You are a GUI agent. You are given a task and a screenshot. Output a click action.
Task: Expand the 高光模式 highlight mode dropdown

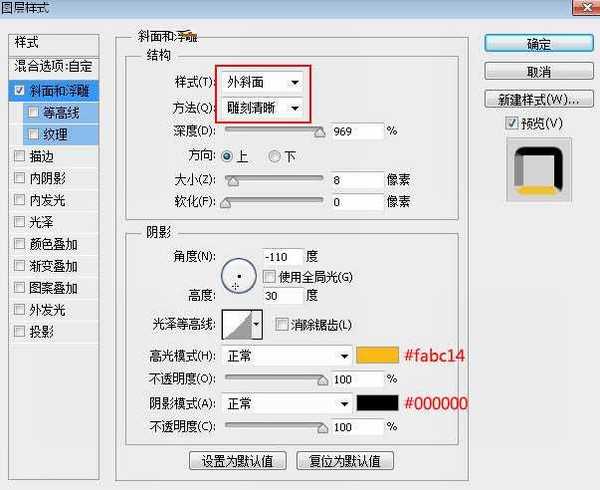click(288, 355)
